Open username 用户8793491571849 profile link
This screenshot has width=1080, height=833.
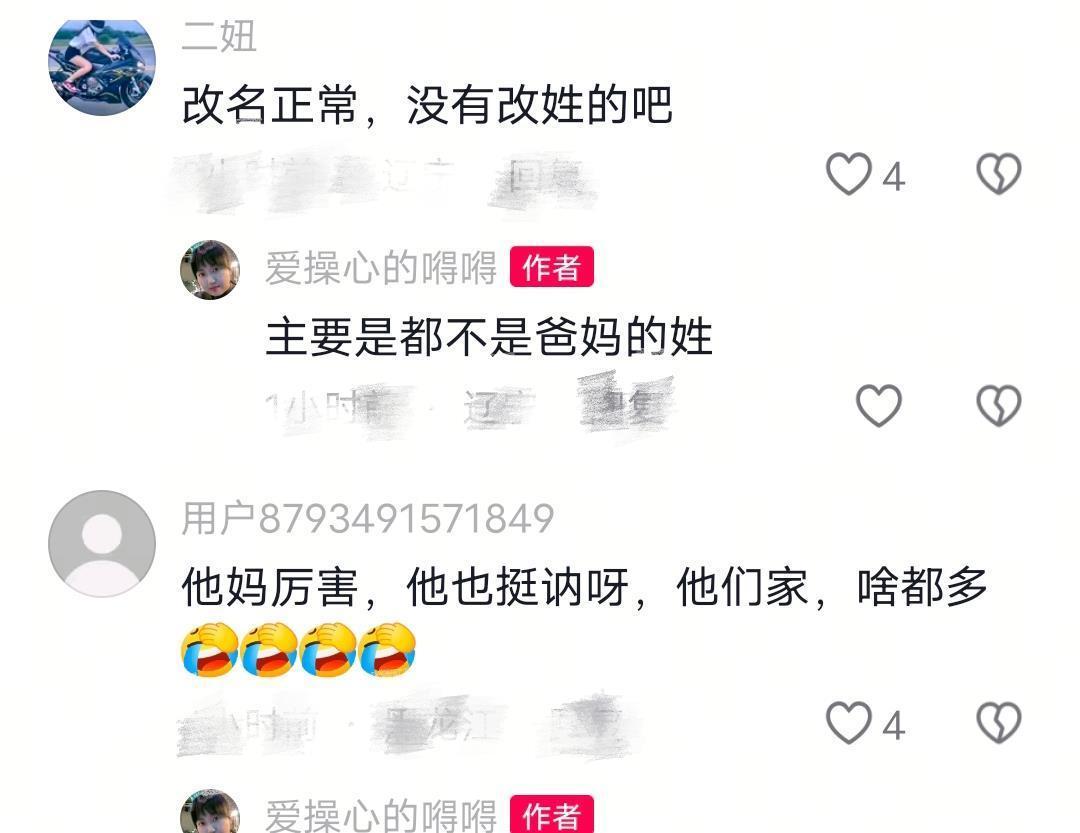point(368,518)
